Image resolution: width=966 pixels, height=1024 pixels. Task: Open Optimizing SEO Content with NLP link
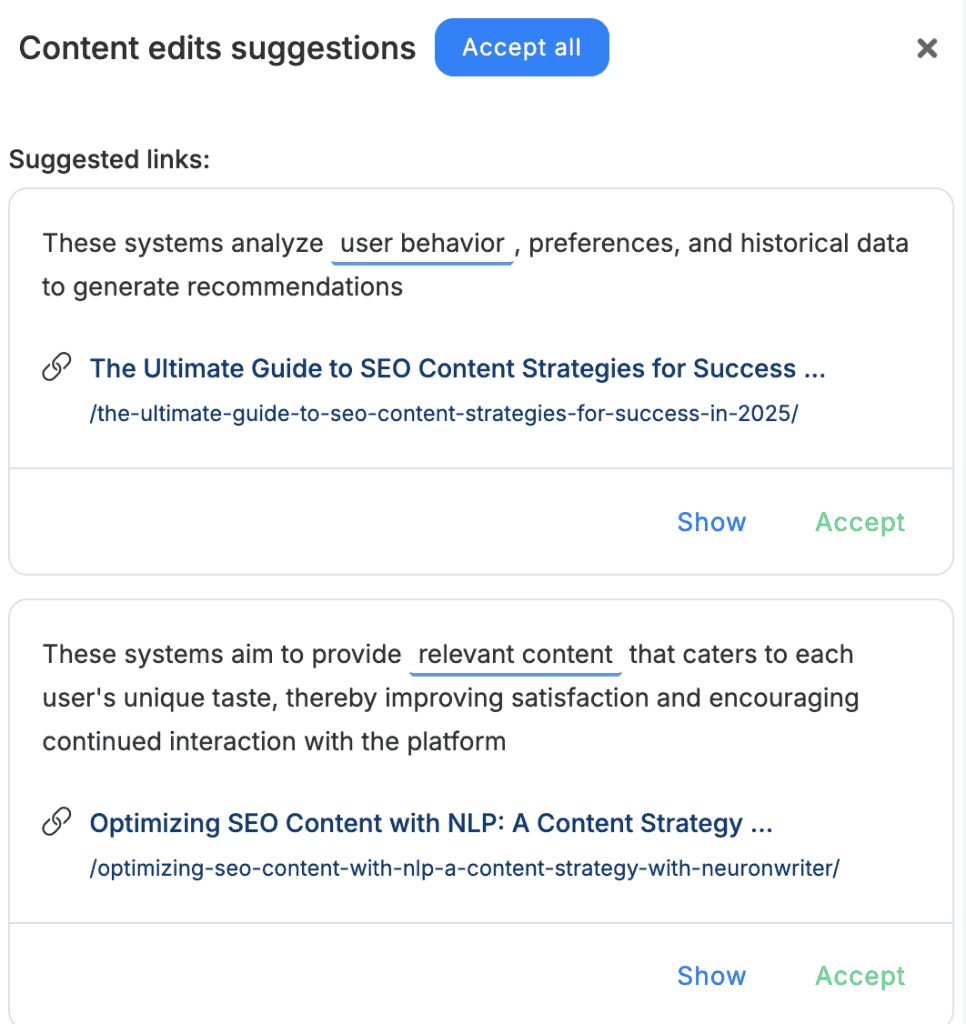(x=430, y=823)
